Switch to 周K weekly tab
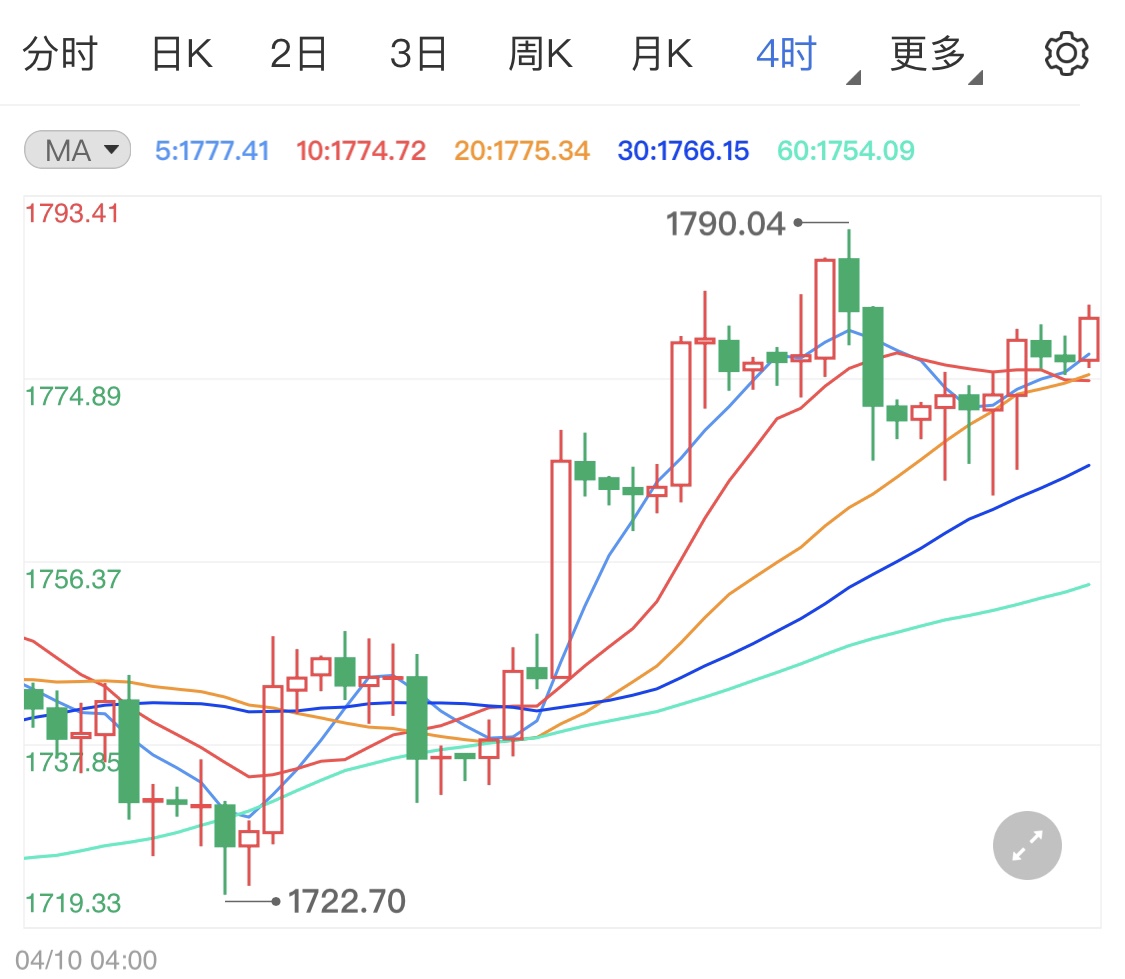 pos(540,54)
